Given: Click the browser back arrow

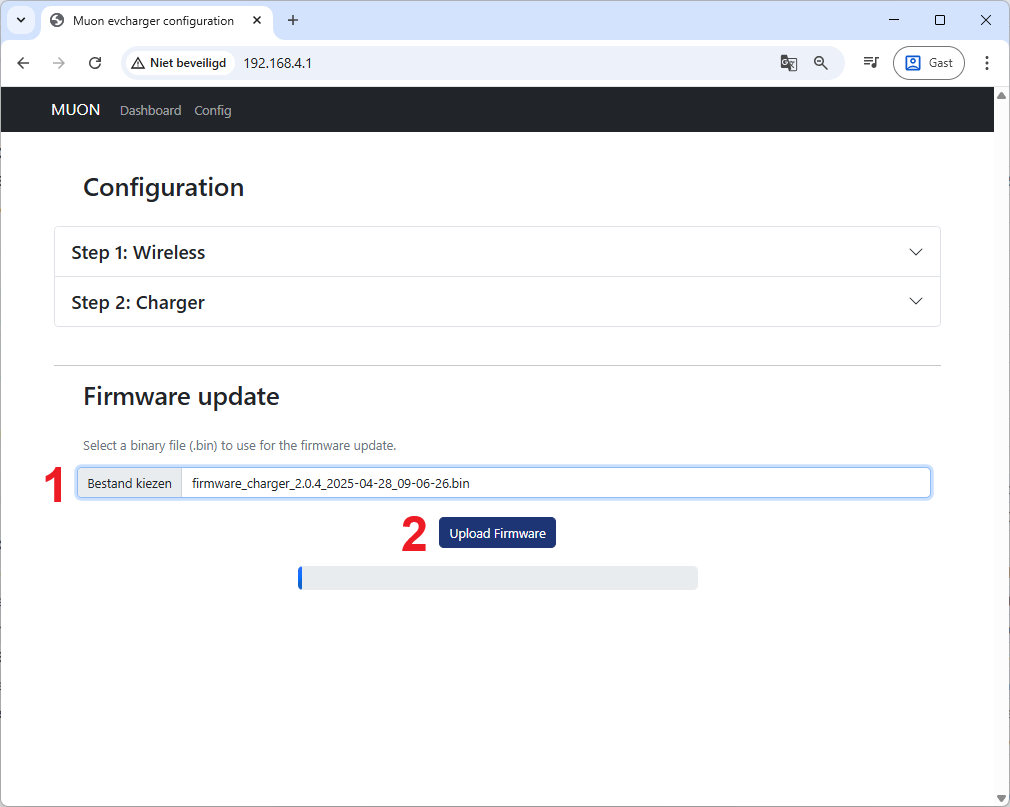Looking at the screenshot, I should tap(24, 63).
